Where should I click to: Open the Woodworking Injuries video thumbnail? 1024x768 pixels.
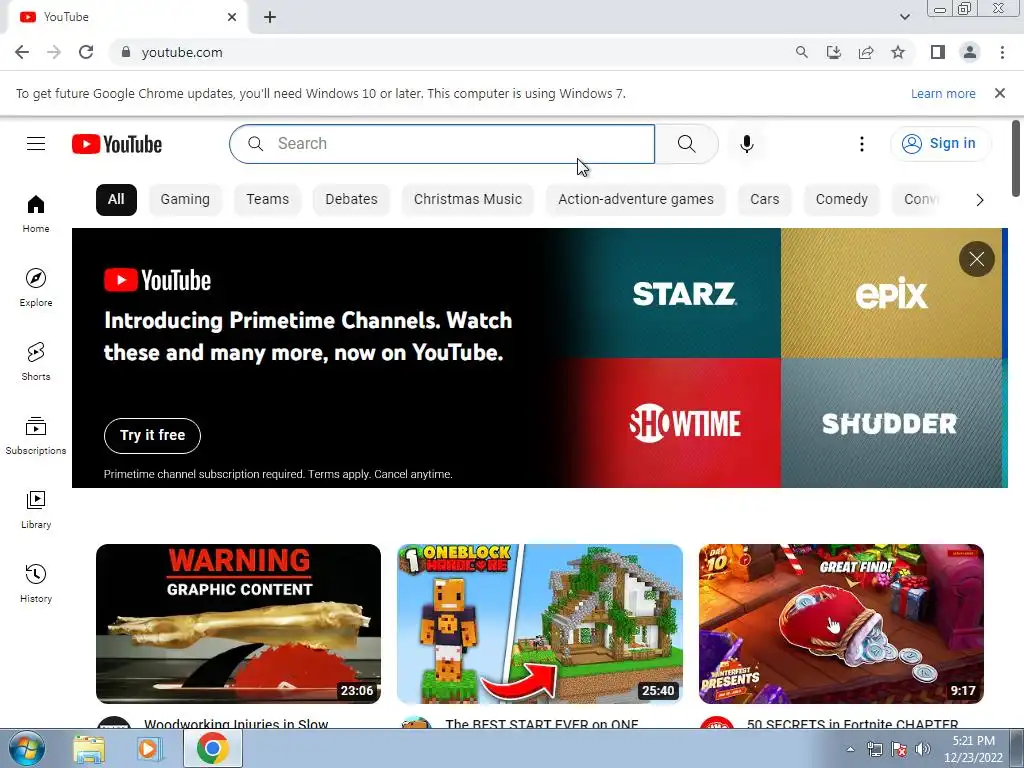coord(238,624)
